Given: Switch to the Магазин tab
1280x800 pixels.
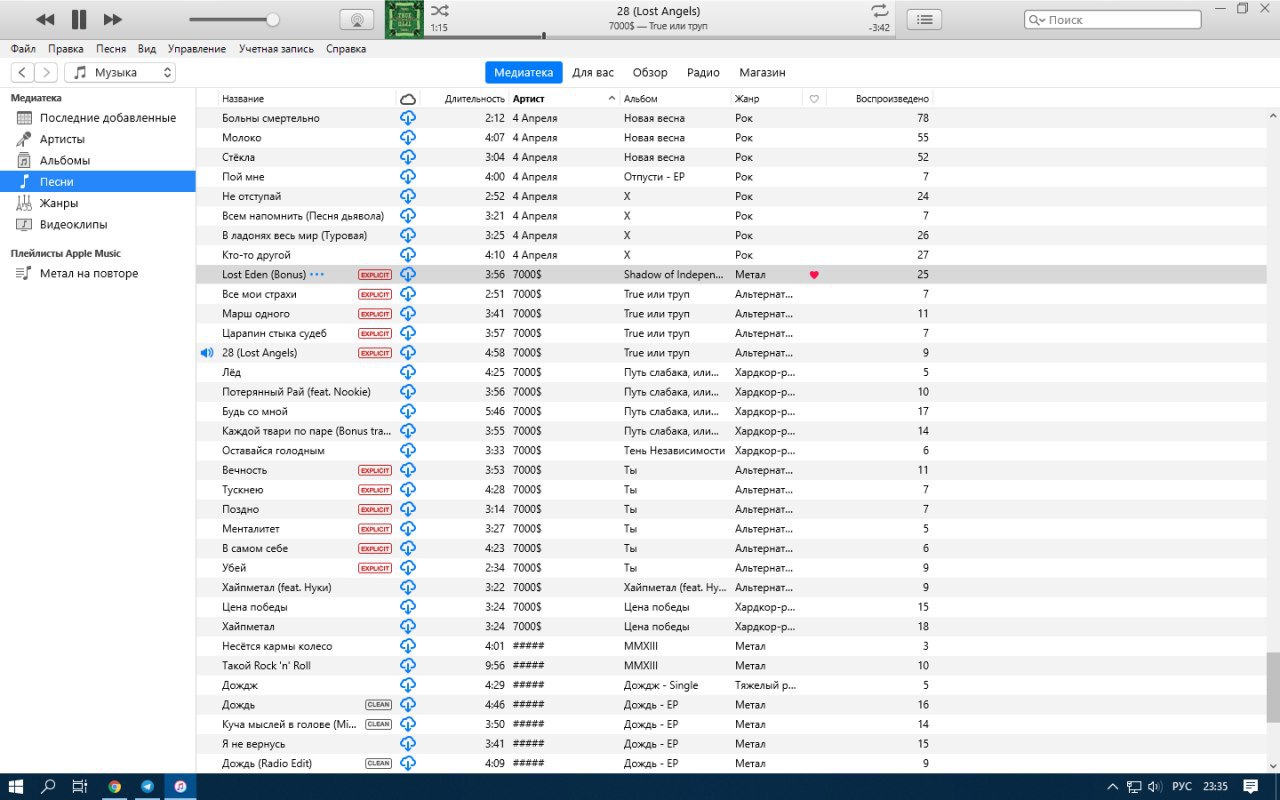Looking at the screenshot, I should [762, 72].
